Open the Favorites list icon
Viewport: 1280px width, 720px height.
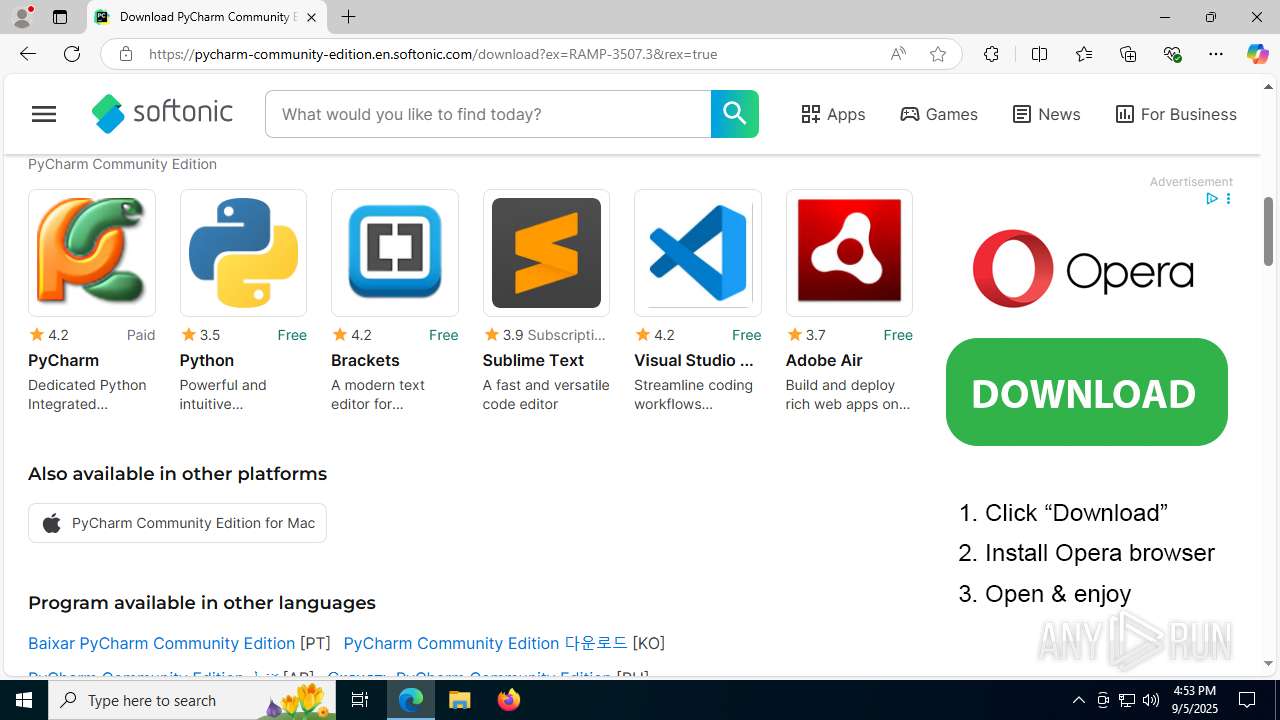pos(1084,54)
